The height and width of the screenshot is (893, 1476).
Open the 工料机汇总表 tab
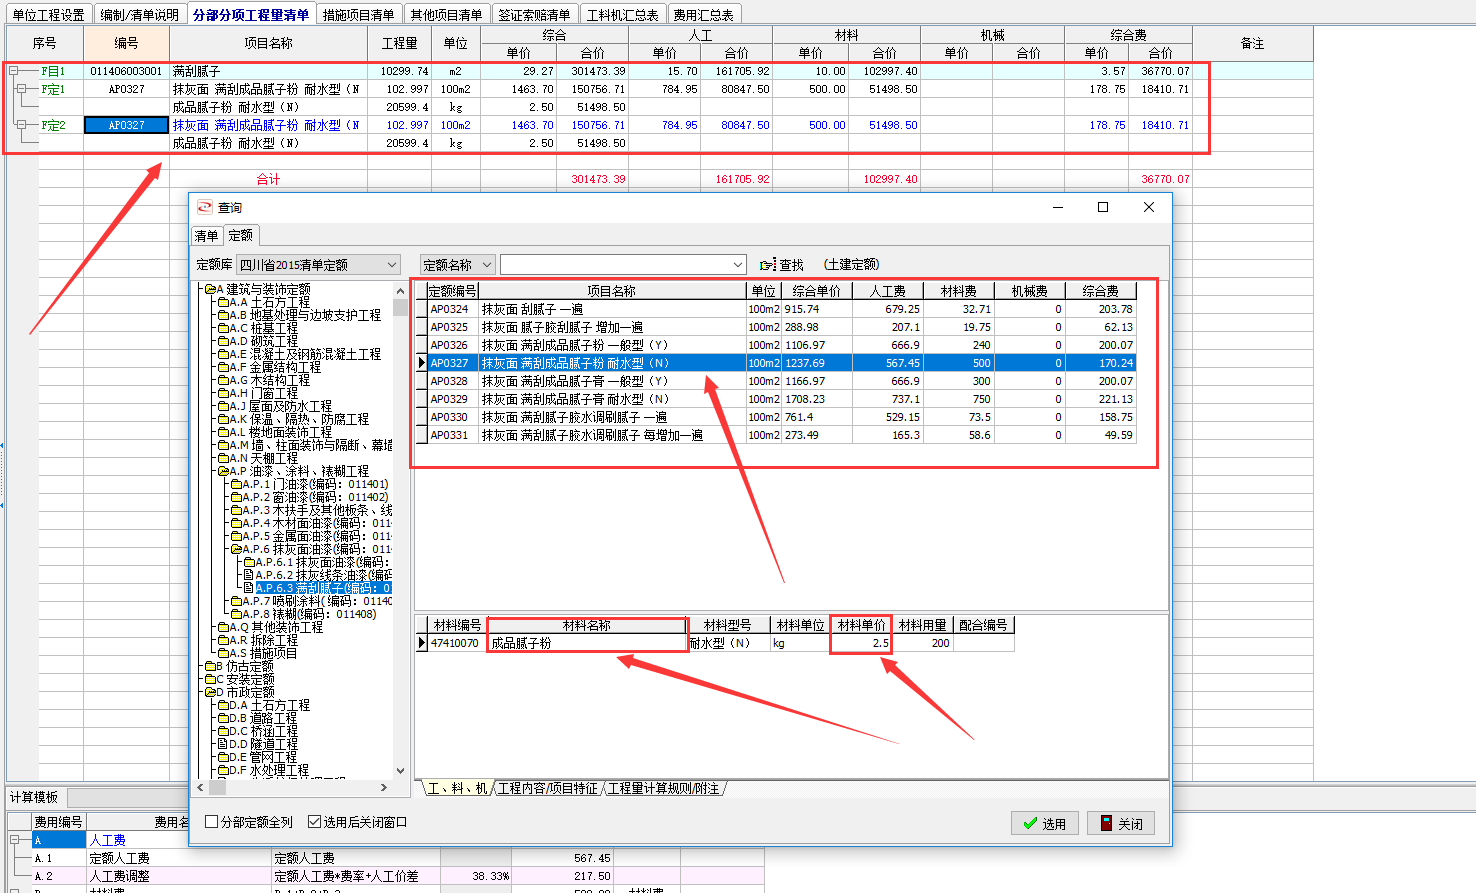click(x=622, y=15)
